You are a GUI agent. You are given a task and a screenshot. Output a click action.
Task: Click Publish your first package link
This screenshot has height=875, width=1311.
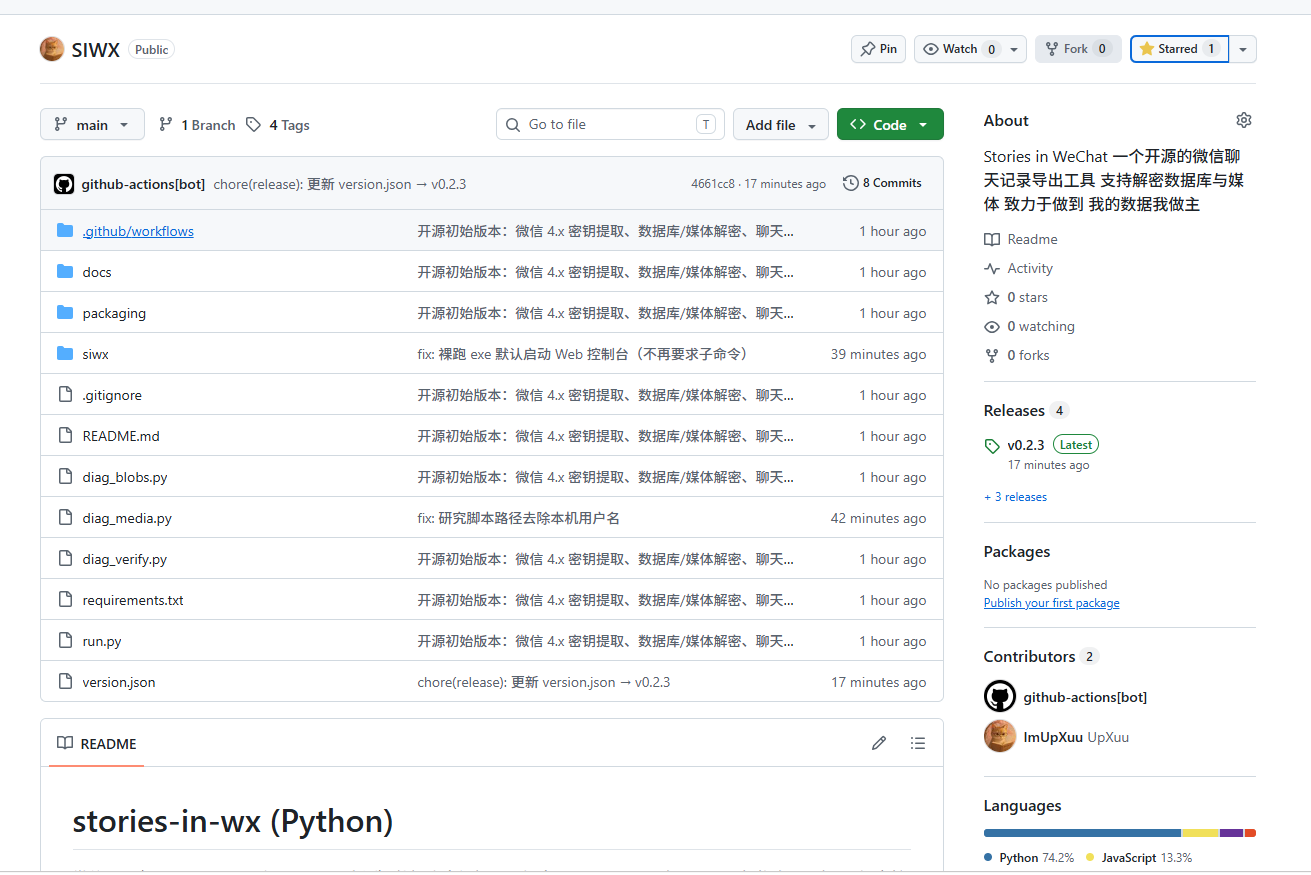pos(1051,603)
